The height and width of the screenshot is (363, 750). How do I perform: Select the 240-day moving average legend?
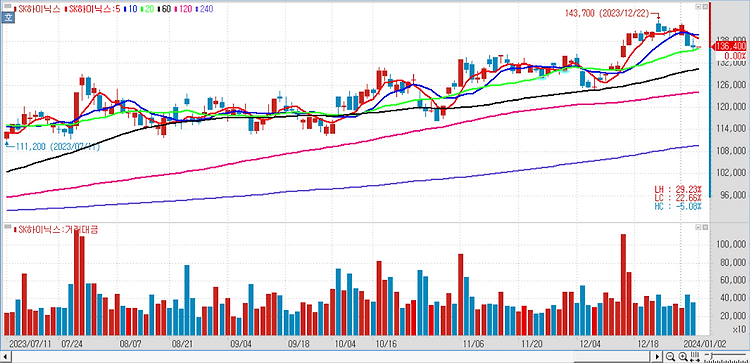tap(205, 9)
